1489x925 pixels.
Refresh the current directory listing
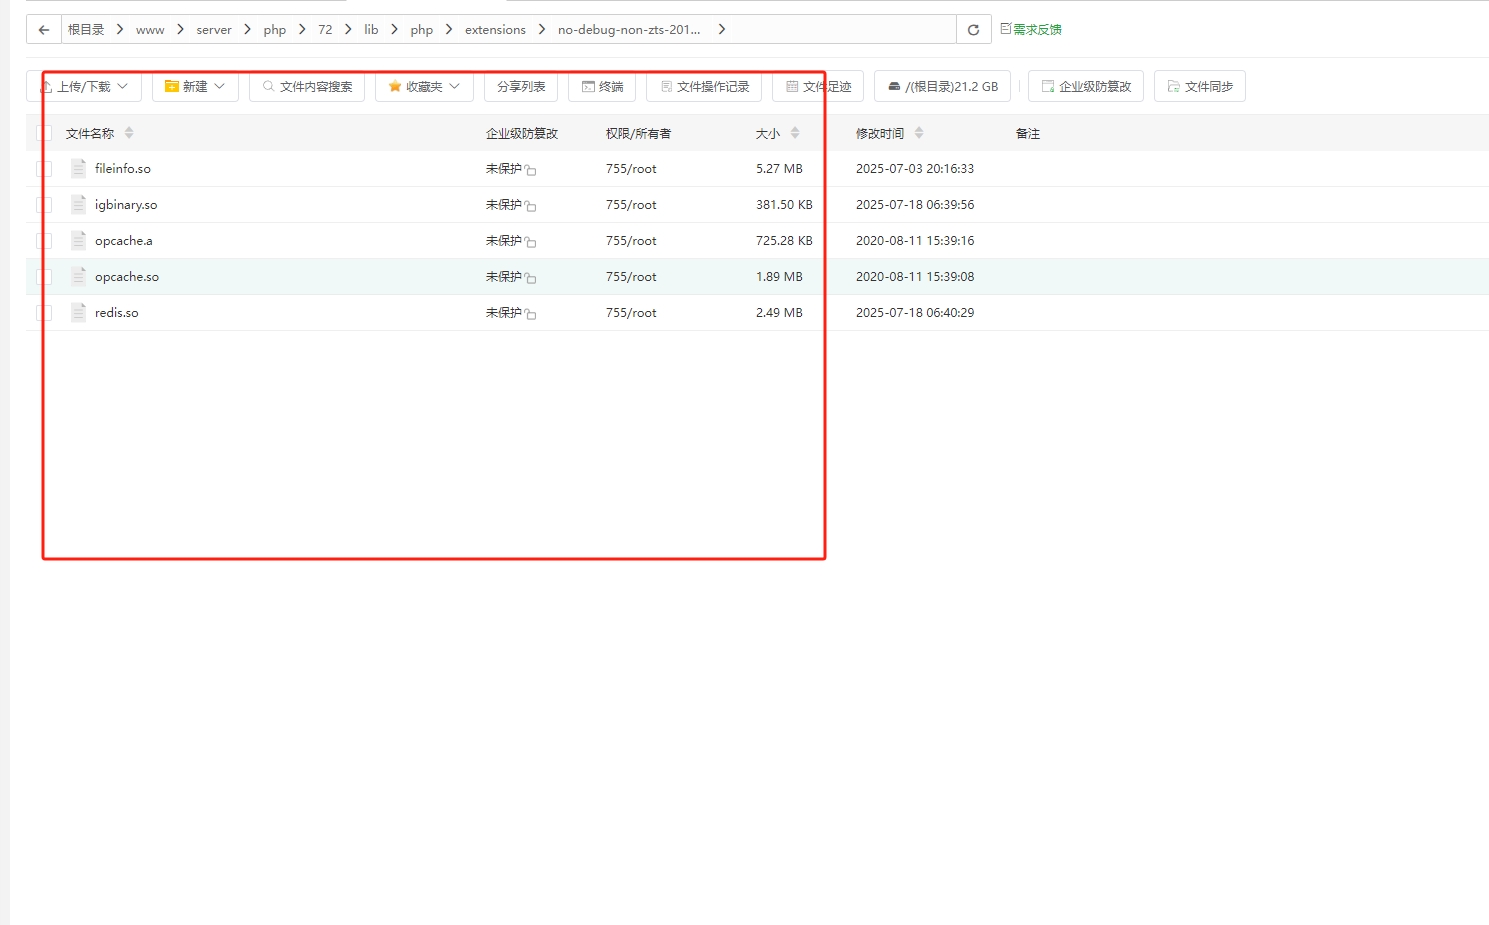click(x=971, y=29)
